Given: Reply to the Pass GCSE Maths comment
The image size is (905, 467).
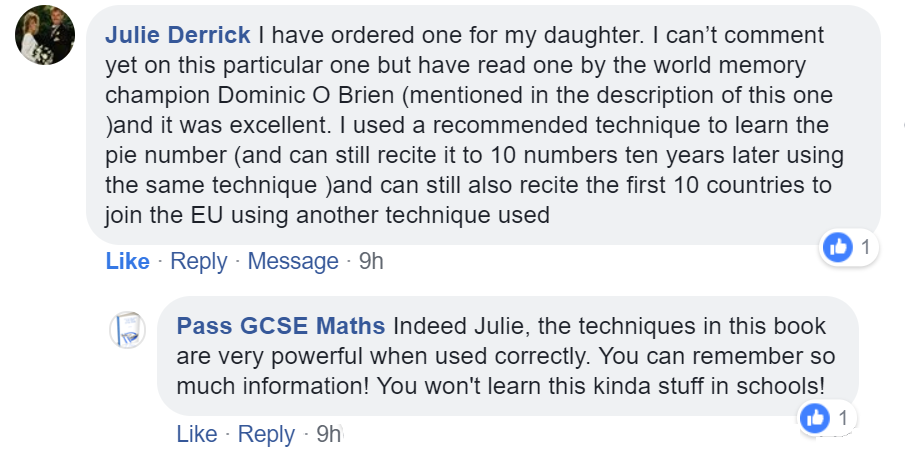Looking at the screenshot, I should pyautogui.click(x=267, y=434).
